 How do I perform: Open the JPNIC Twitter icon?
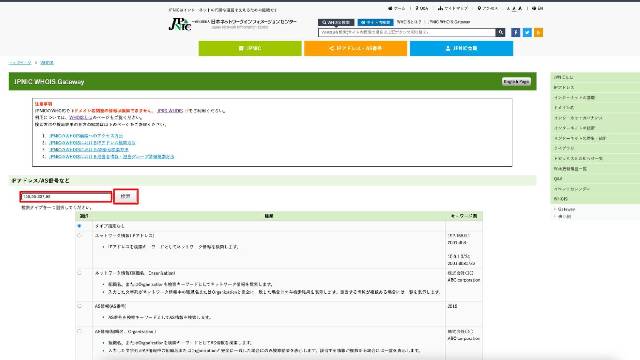[x=527, y=32]
